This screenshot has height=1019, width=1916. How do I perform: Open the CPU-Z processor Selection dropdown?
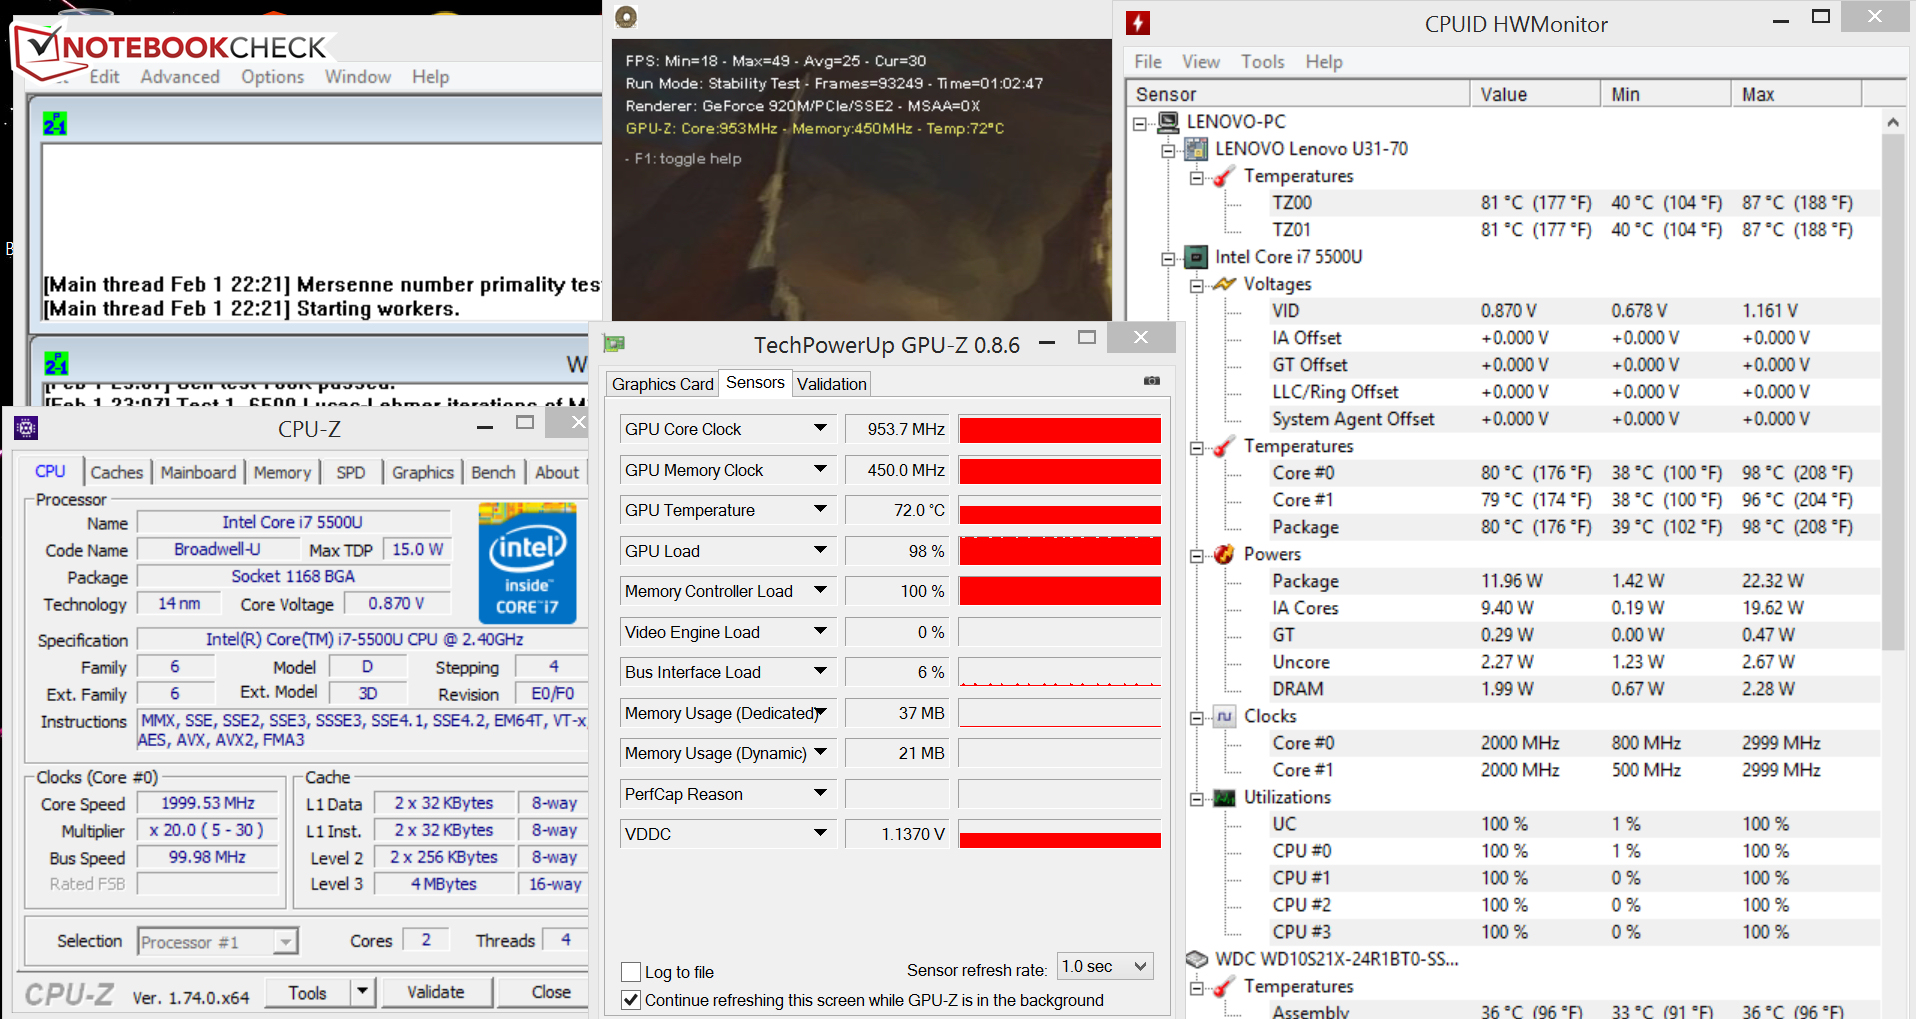tap(286, 942)
